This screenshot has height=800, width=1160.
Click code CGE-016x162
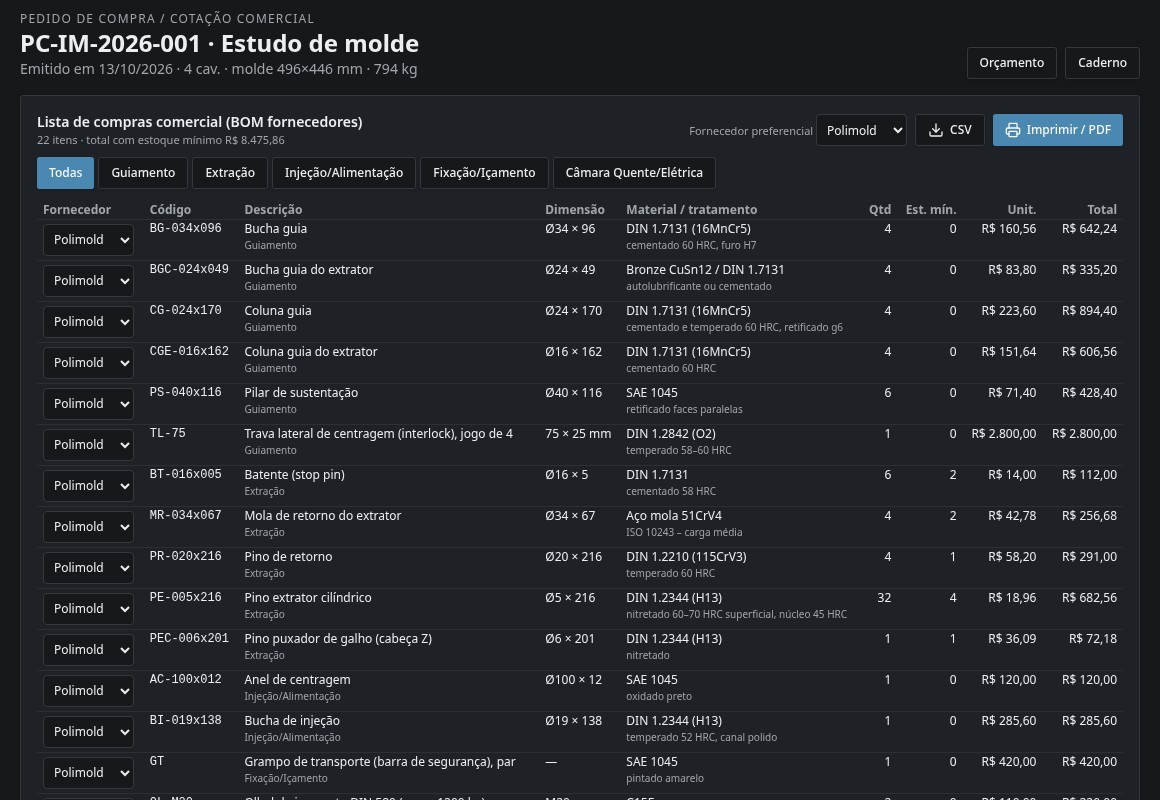tap(189, 351)
